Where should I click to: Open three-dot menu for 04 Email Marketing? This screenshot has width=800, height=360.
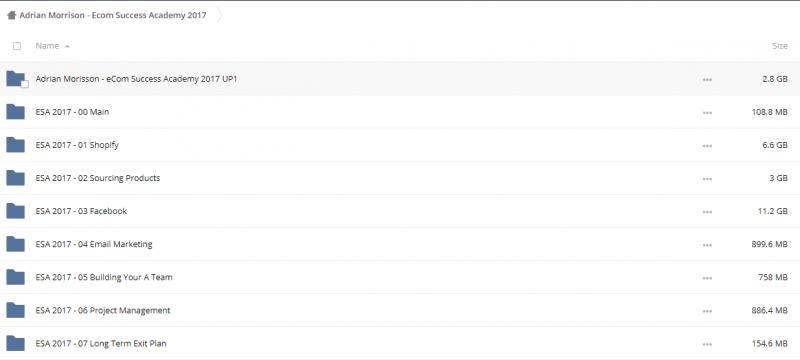pyautogui.click(x=707, y=245)
